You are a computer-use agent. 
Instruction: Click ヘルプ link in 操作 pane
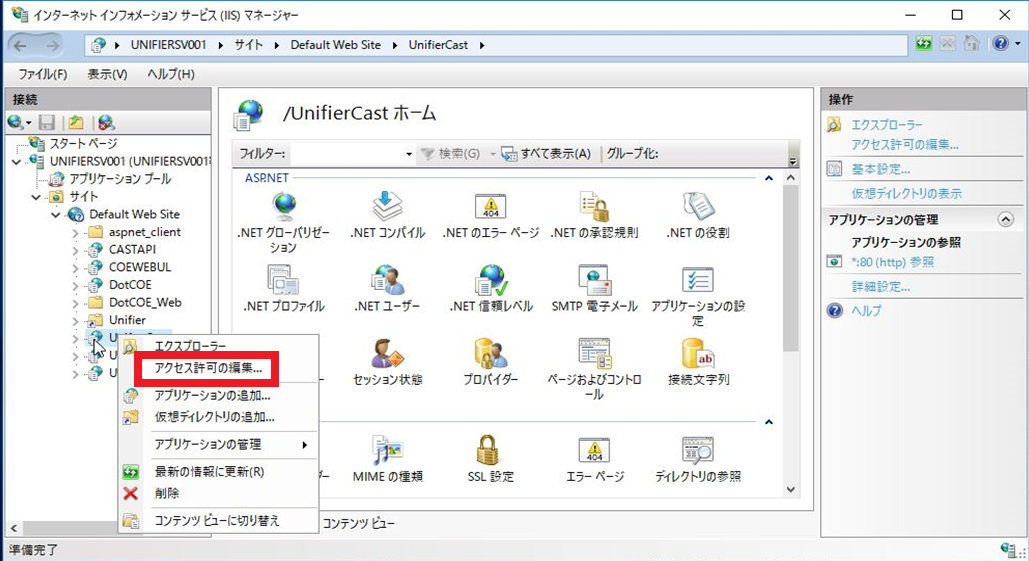[866, 310]
